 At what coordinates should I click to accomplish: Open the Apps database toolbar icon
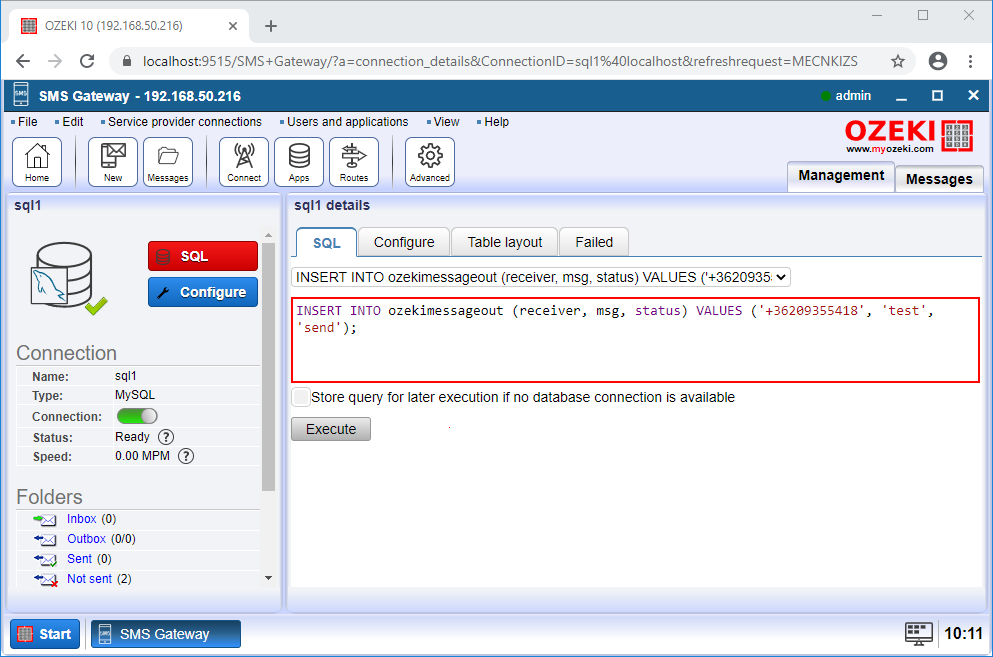pyautogui.click(x=299, y=162)
